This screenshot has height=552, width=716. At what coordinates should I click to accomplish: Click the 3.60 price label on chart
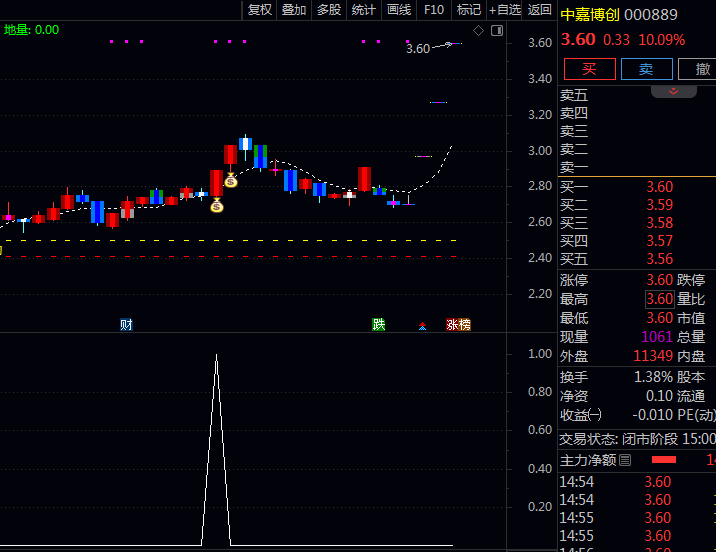point(418,48)
